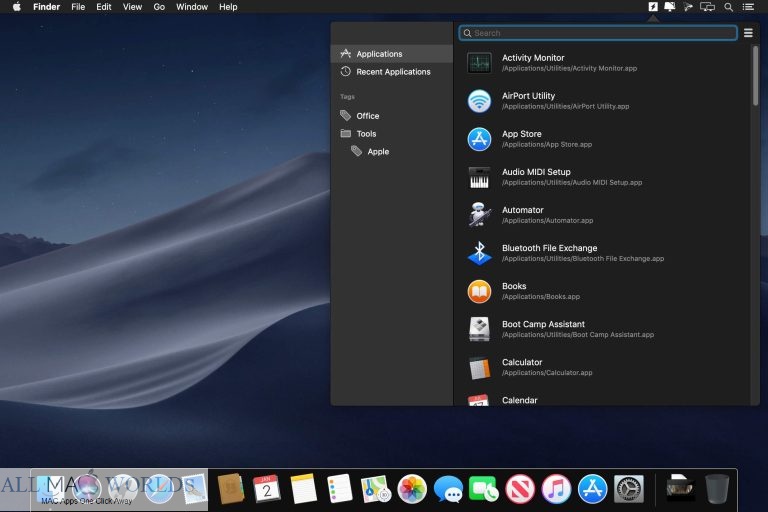Viewport: 768px width, 512px height.
Task: Open Notification Center list icon
Action: pyautogui.click(x=748, y=7)
